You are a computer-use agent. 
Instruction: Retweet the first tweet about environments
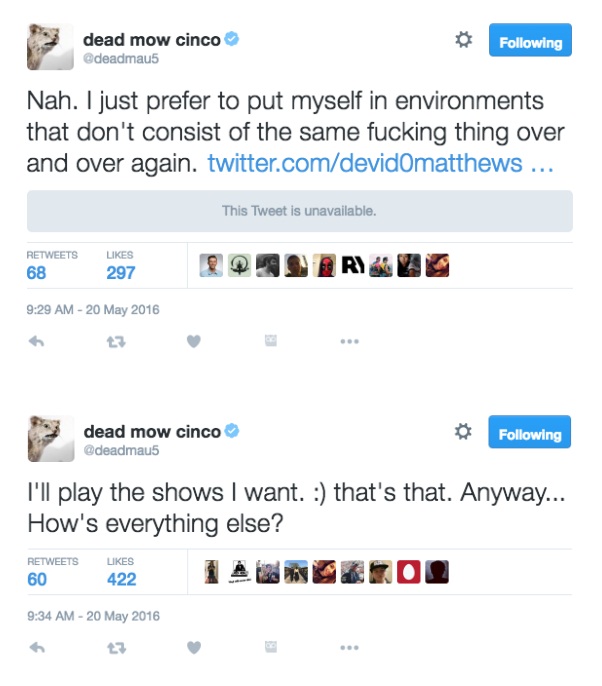[116, 342]
